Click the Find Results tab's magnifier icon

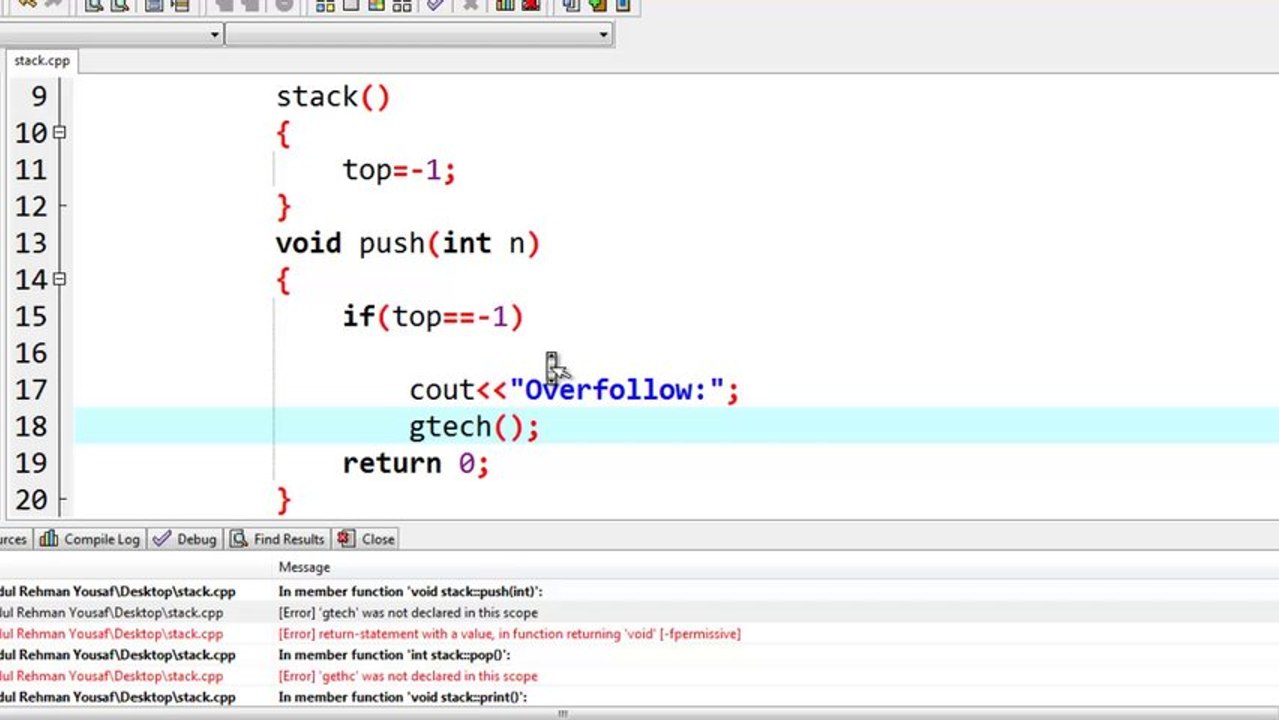point(239,539)
